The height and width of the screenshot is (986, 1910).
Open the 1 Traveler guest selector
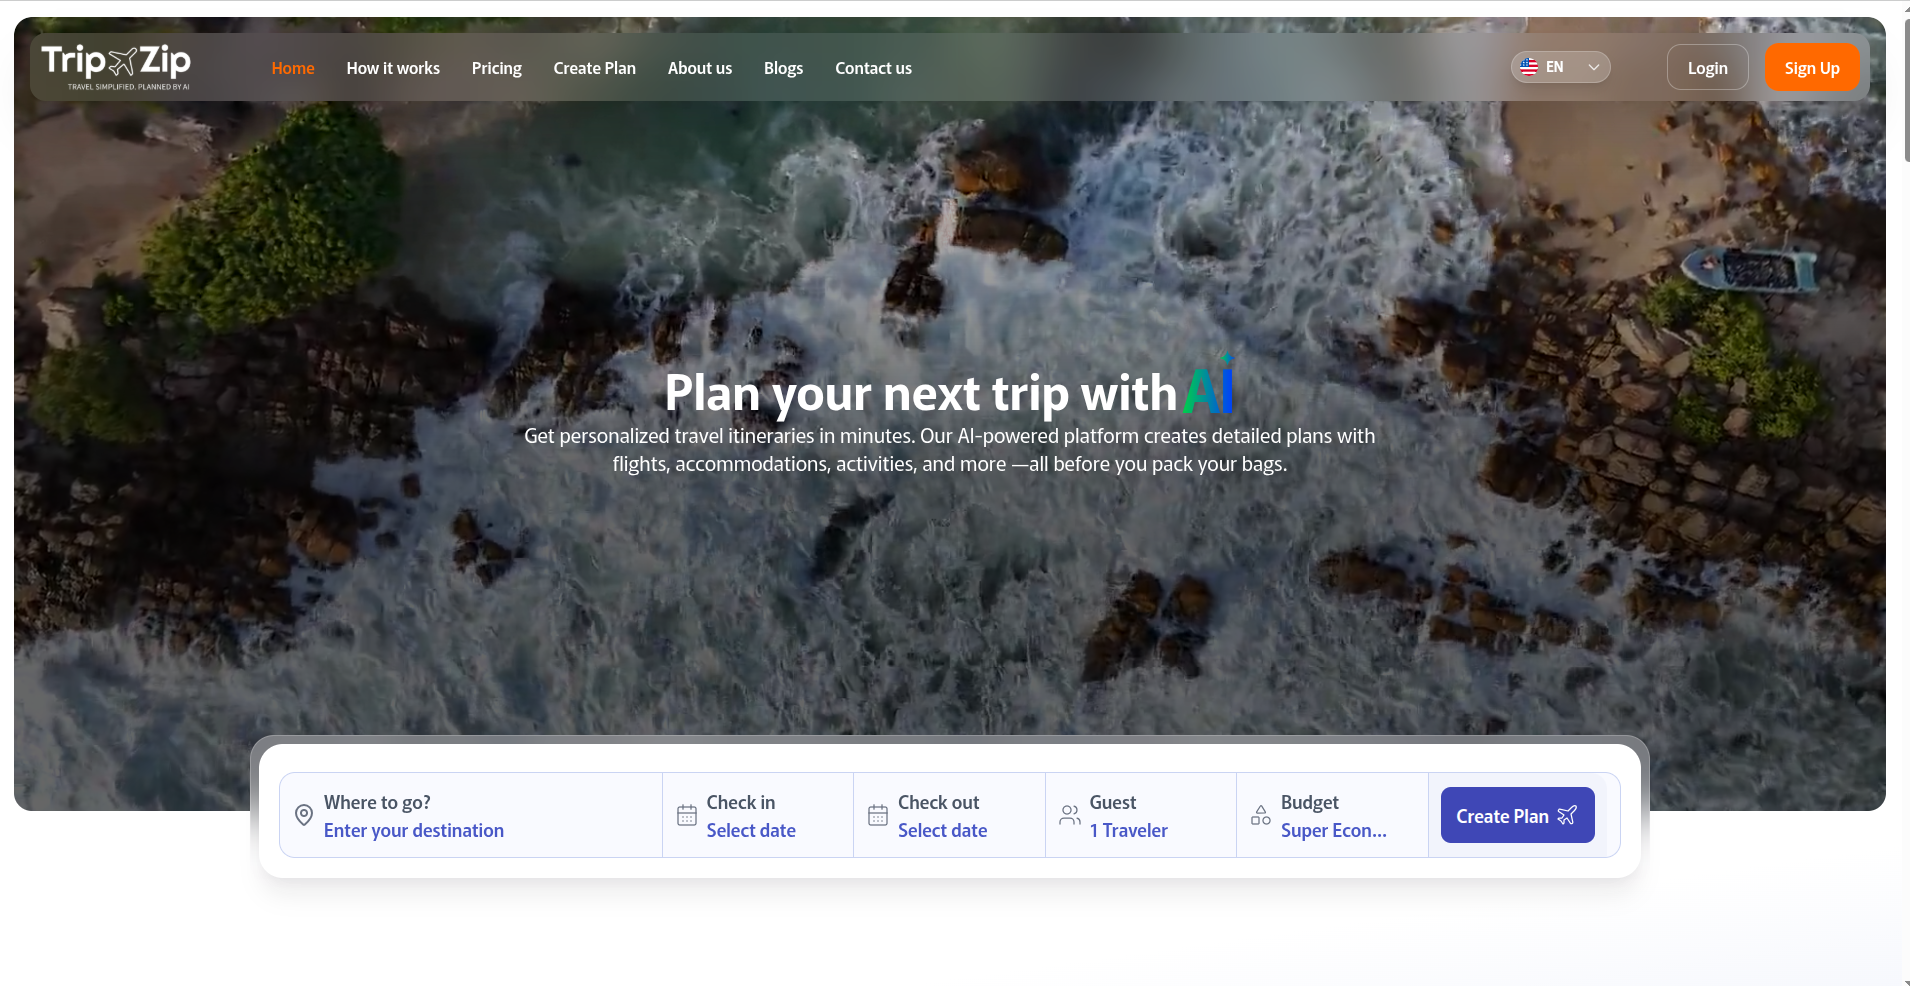point(1128,830)
